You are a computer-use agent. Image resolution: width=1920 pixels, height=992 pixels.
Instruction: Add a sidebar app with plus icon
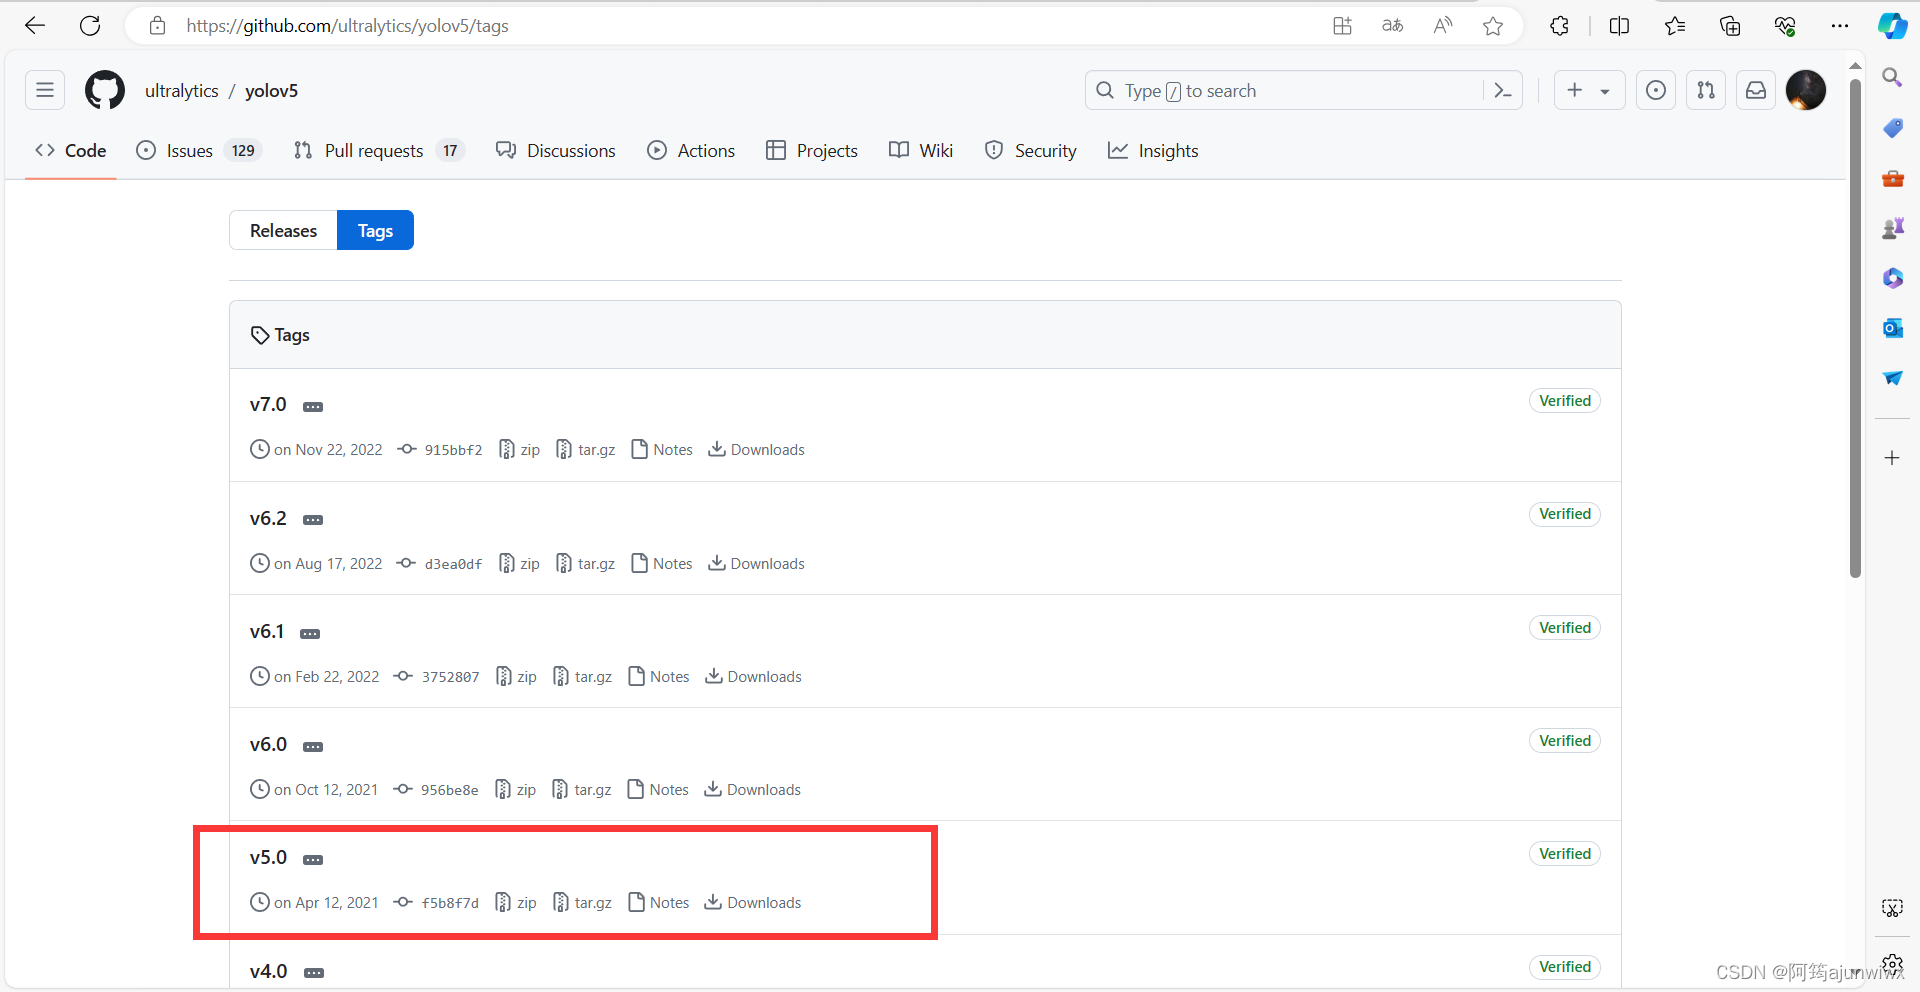[1892, 458]
